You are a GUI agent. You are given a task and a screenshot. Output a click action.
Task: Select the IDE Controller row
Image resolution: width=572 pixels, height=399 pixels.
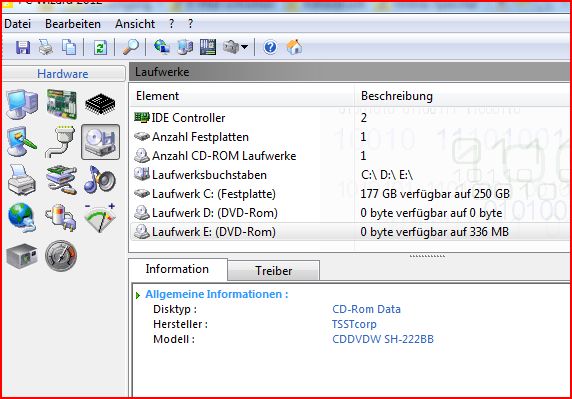tap(350, 118)
